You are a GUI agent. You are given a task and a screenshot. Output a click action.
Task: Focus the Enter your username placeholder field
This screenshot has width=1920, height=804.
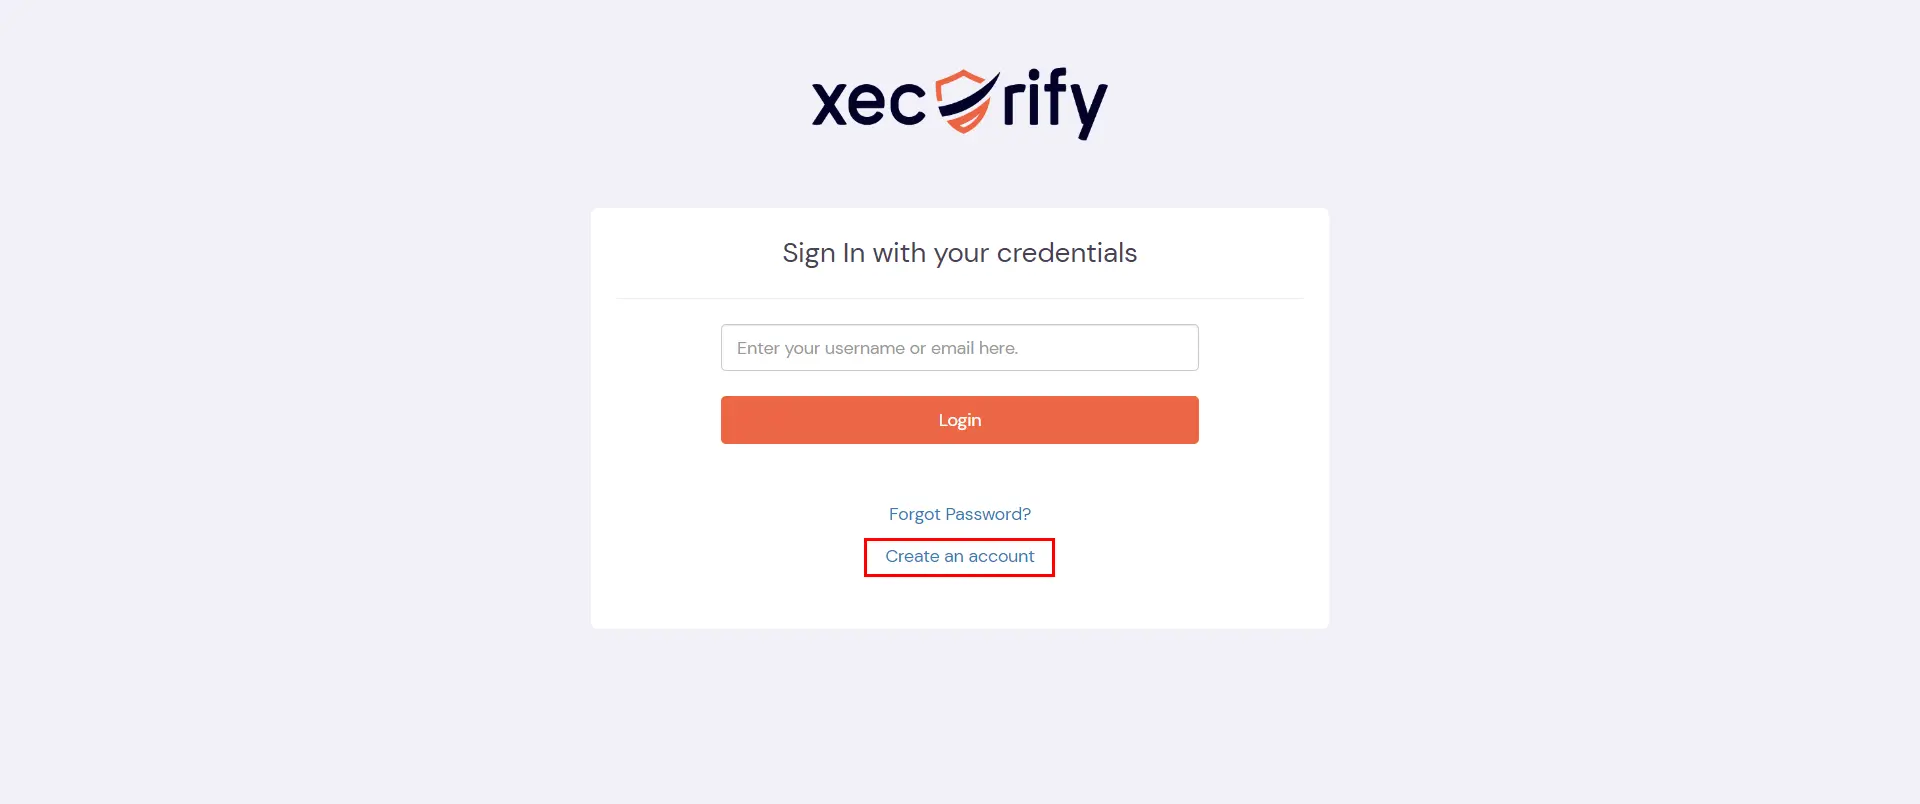959,347
